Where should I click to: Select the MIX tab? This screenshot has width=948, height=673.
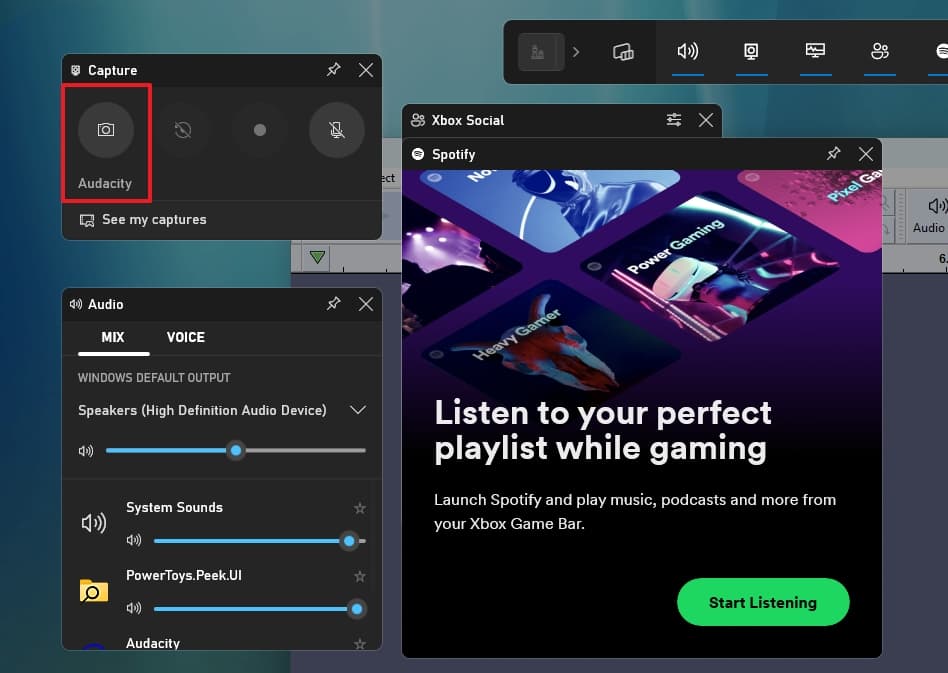click(113, 337)
